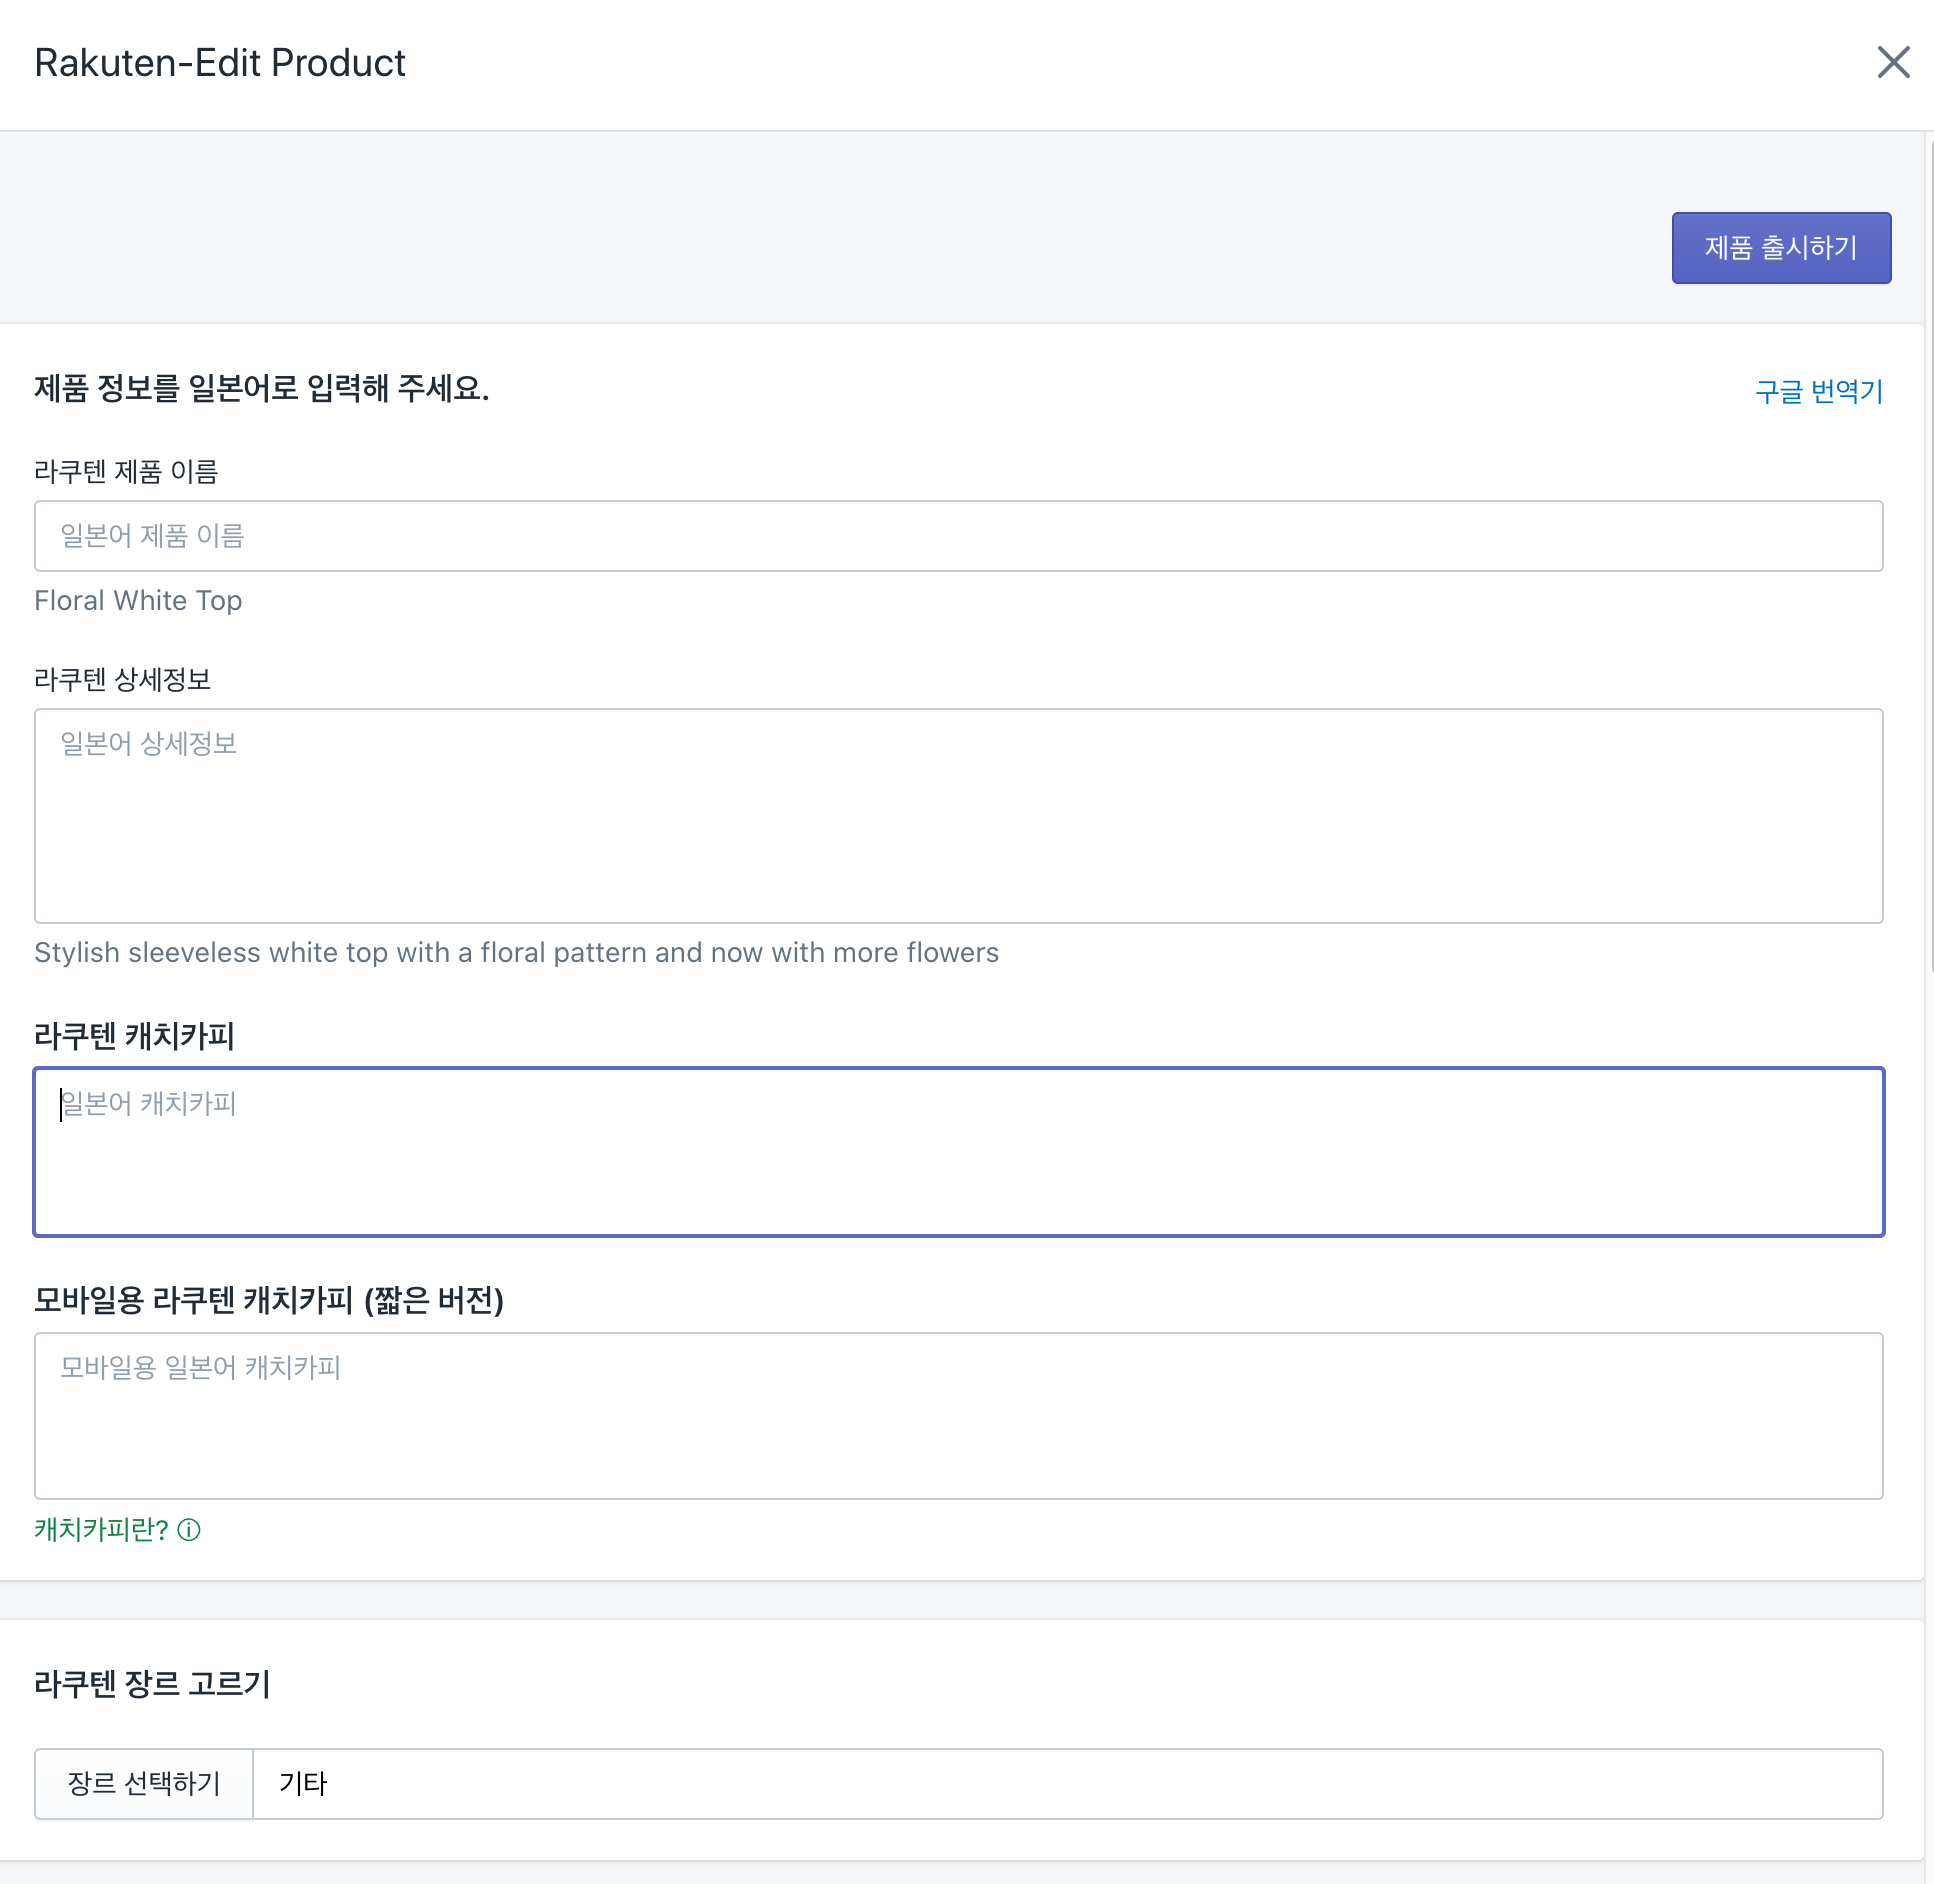Click the Rakuten-Edit Product title
1934x1884 pixels.
[220, 63]
